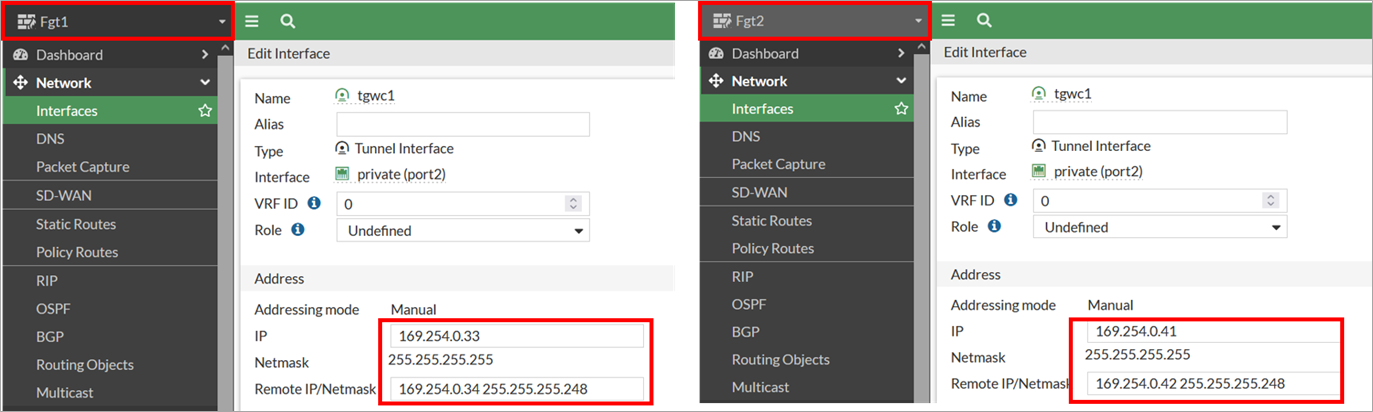
Task: Open the Fgt1 VDOM selector dropdown
Action: pos(120,21)
